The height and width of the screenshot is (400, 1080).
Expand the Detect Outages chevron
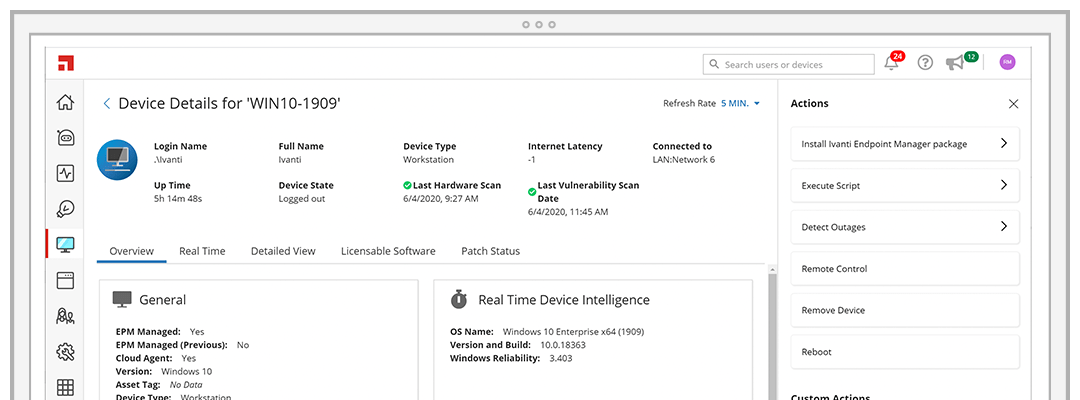tap(1004, 226)
